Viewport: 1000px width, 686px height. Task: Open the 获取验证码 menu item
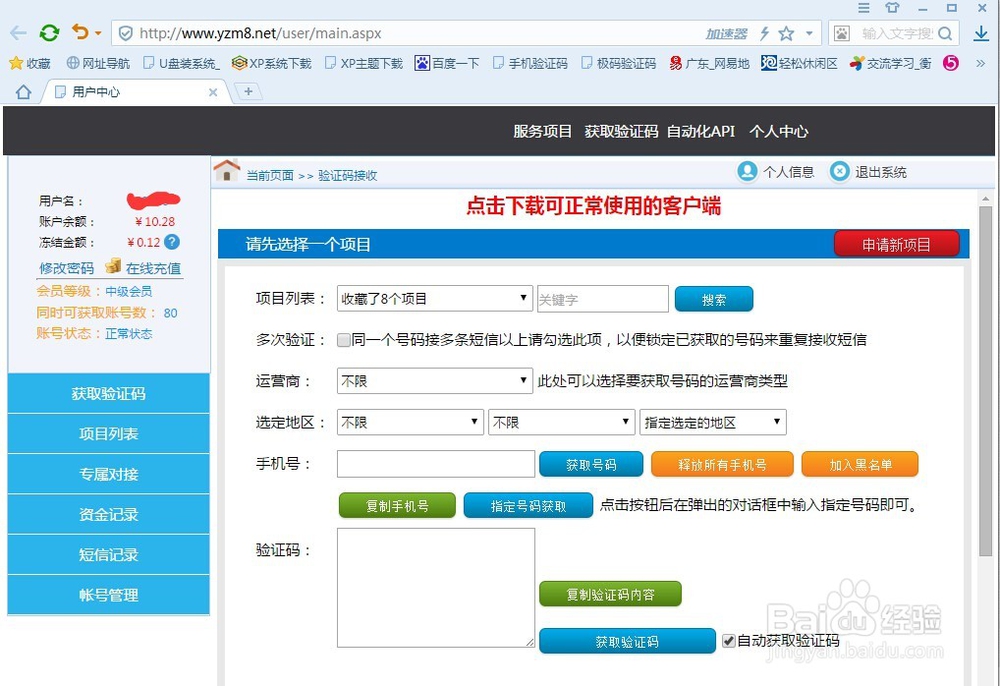coord(108,394)
